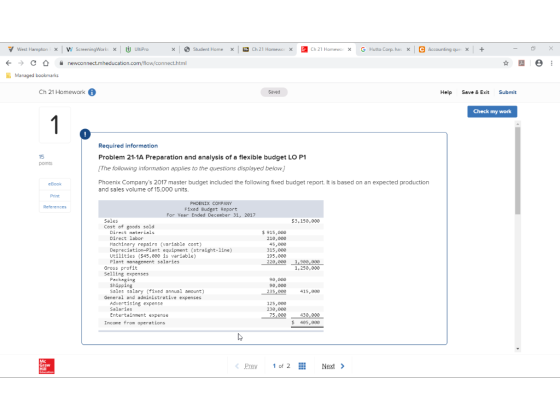Open a new browser tab
Image resolution: width=560 pixels, height=420 pixels.
tap(481, 49)
